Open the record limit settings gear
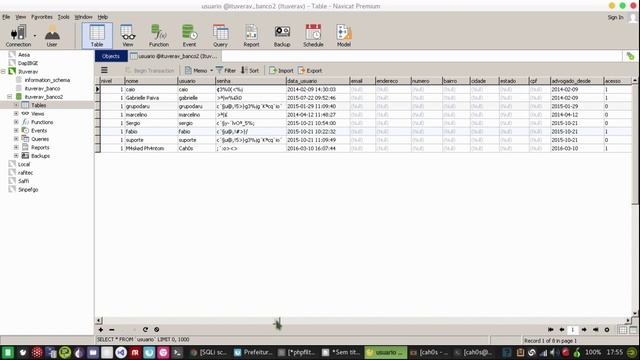The height and width of the screenshot is (360, 640). (607, 329)
